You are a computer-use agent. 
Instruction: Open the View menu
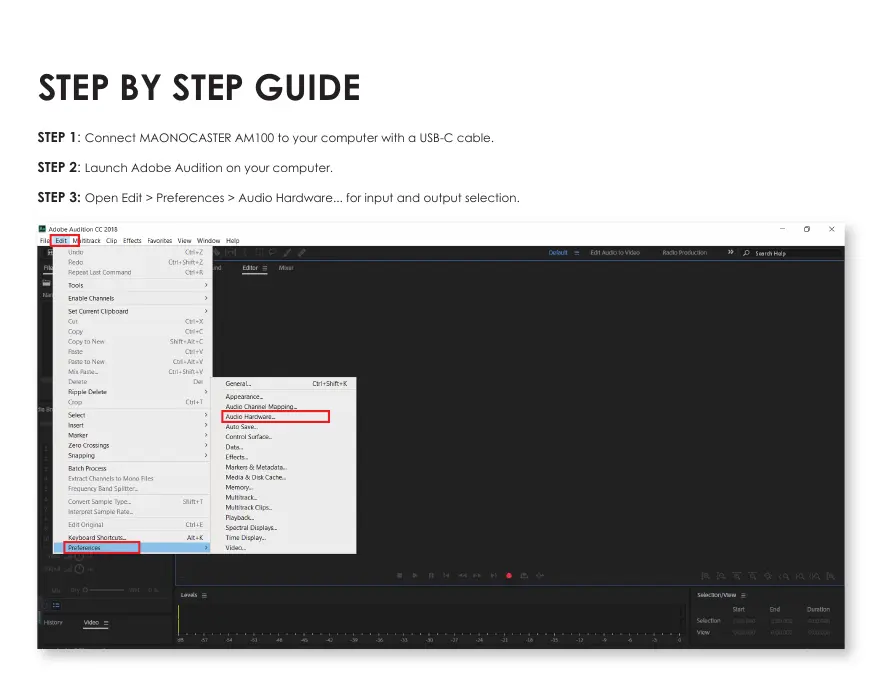pyautogui.click(x=184, y=241)
